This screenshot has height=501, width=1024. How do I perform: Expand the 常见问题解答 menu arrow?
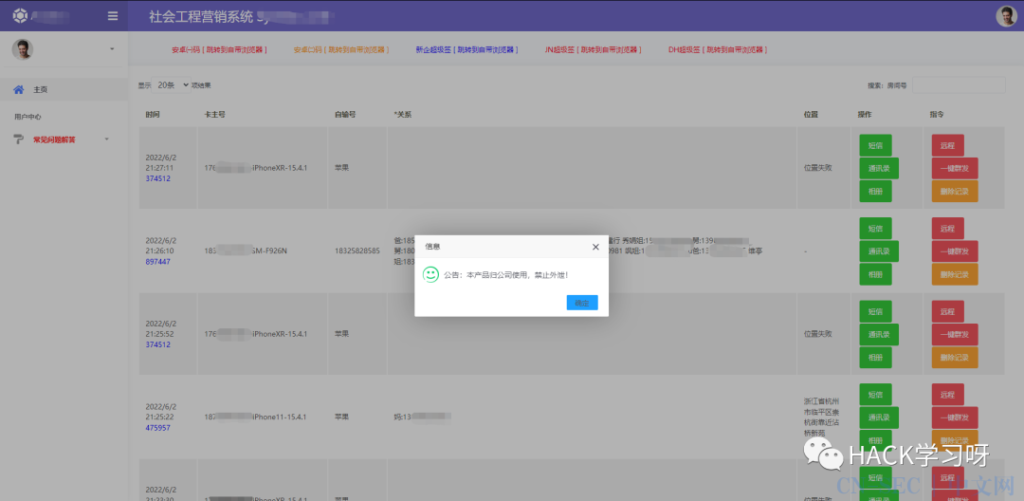click(x=106, y=139)
